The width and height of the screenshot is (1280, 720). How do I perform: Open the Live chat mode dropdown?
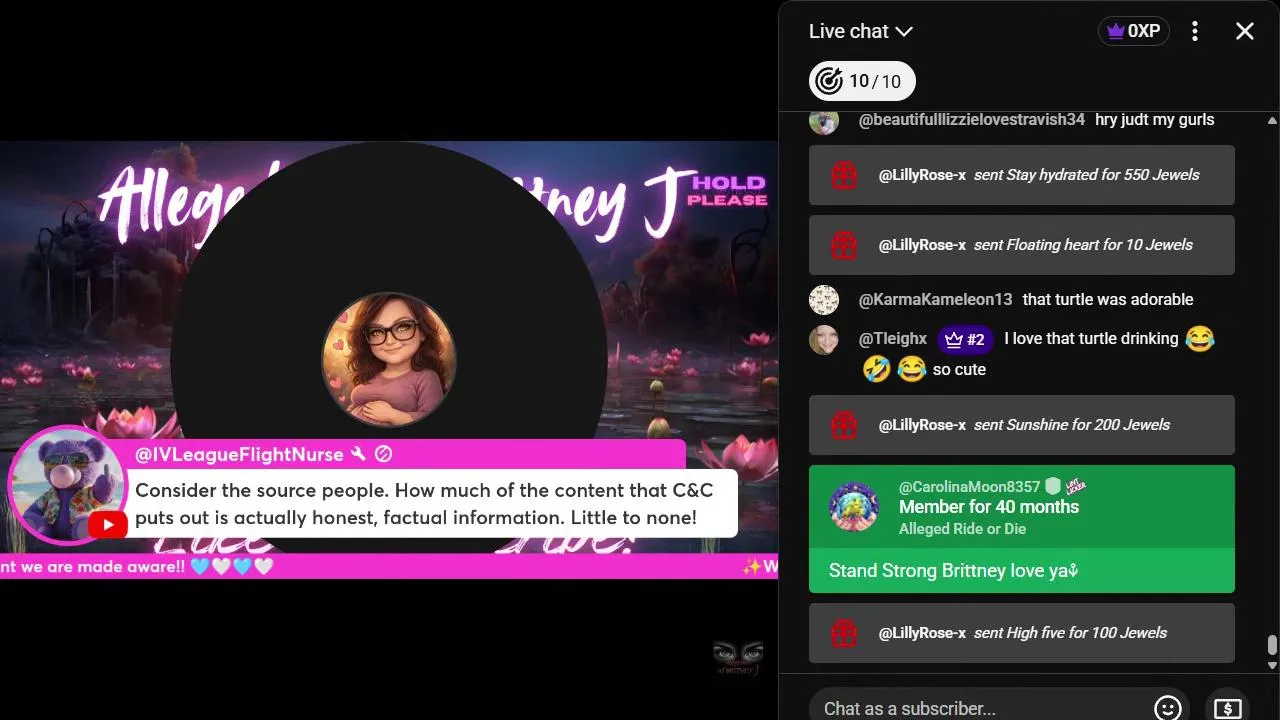tap(861, 31)
